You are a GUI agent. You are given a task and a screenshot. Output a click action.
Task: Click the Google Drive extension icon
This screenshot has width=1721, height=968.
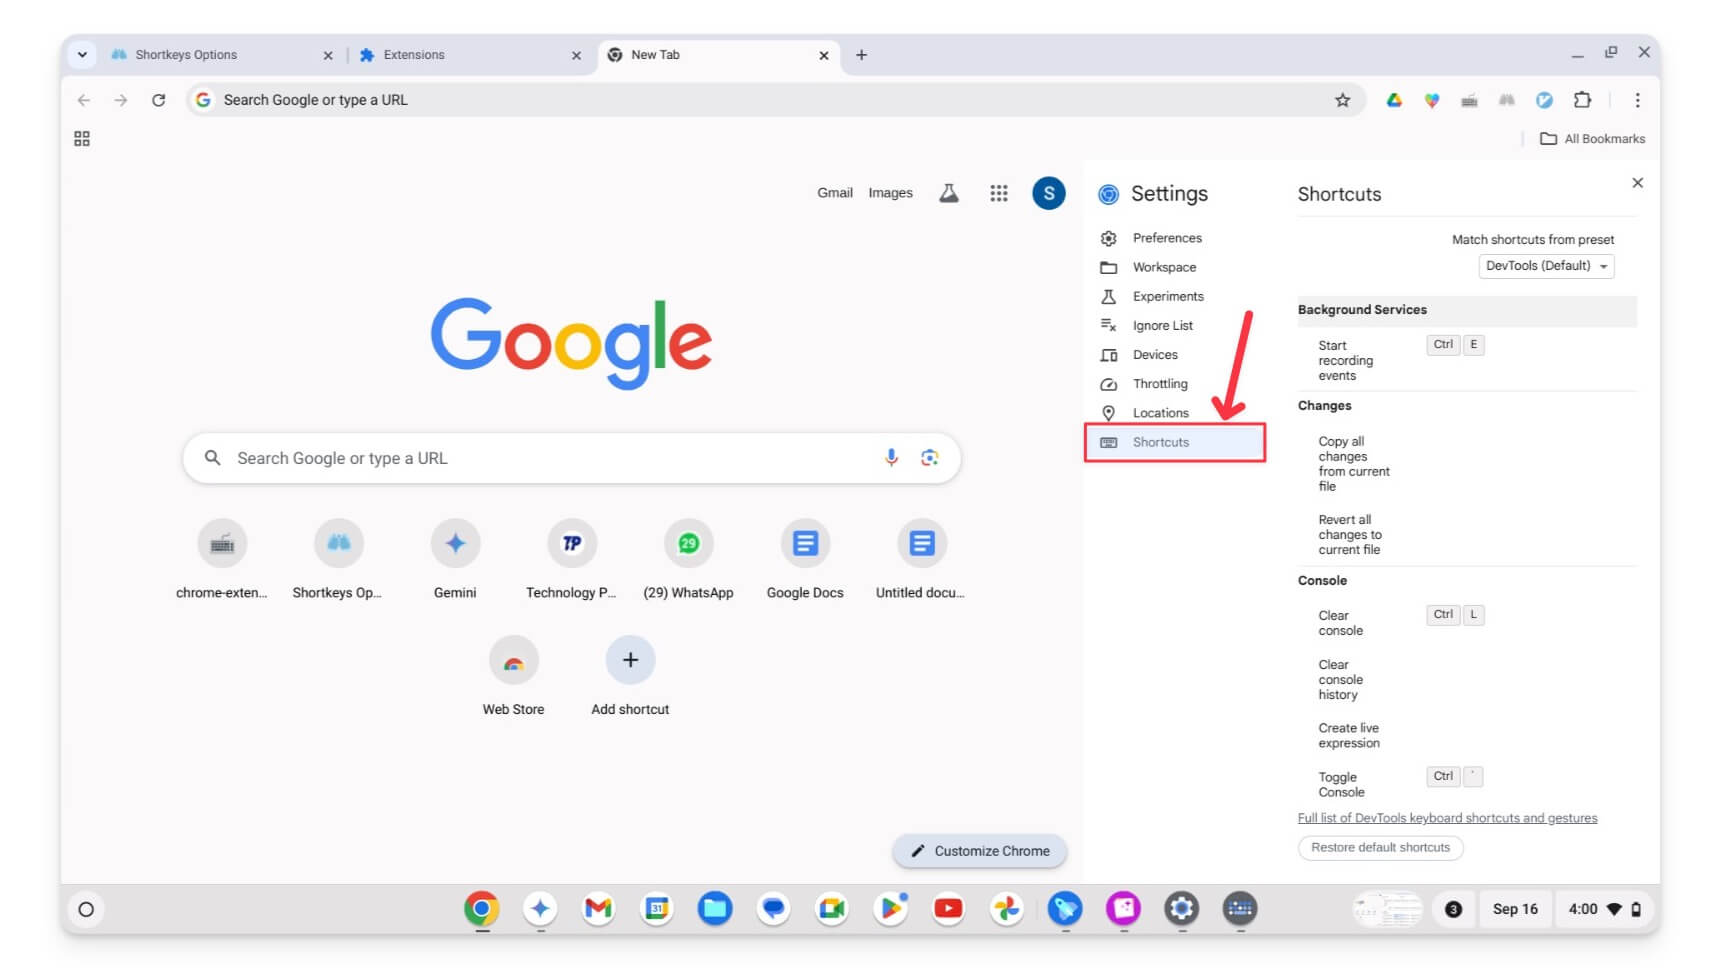[1394, 100]
